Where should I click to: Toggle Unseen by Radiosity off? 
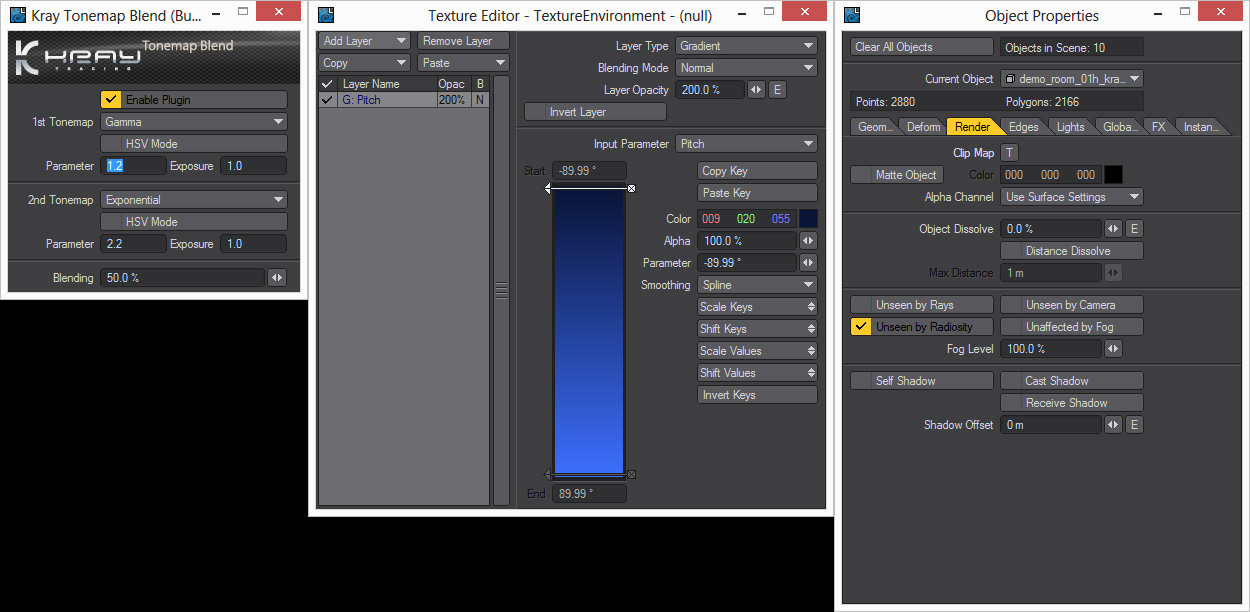[x=861, y=327]
